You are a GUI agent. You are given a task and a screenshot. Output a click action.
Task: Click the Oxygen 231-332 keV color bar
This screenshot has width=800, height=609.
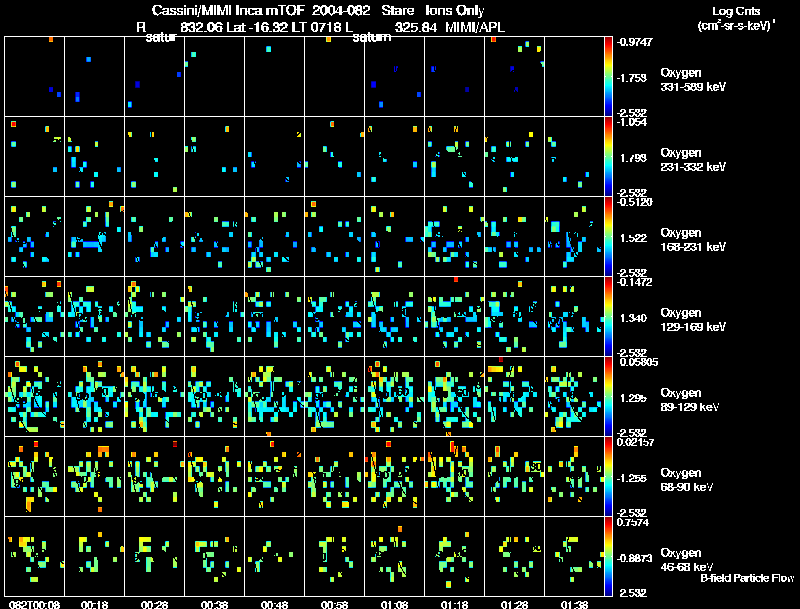coord(609,156)
